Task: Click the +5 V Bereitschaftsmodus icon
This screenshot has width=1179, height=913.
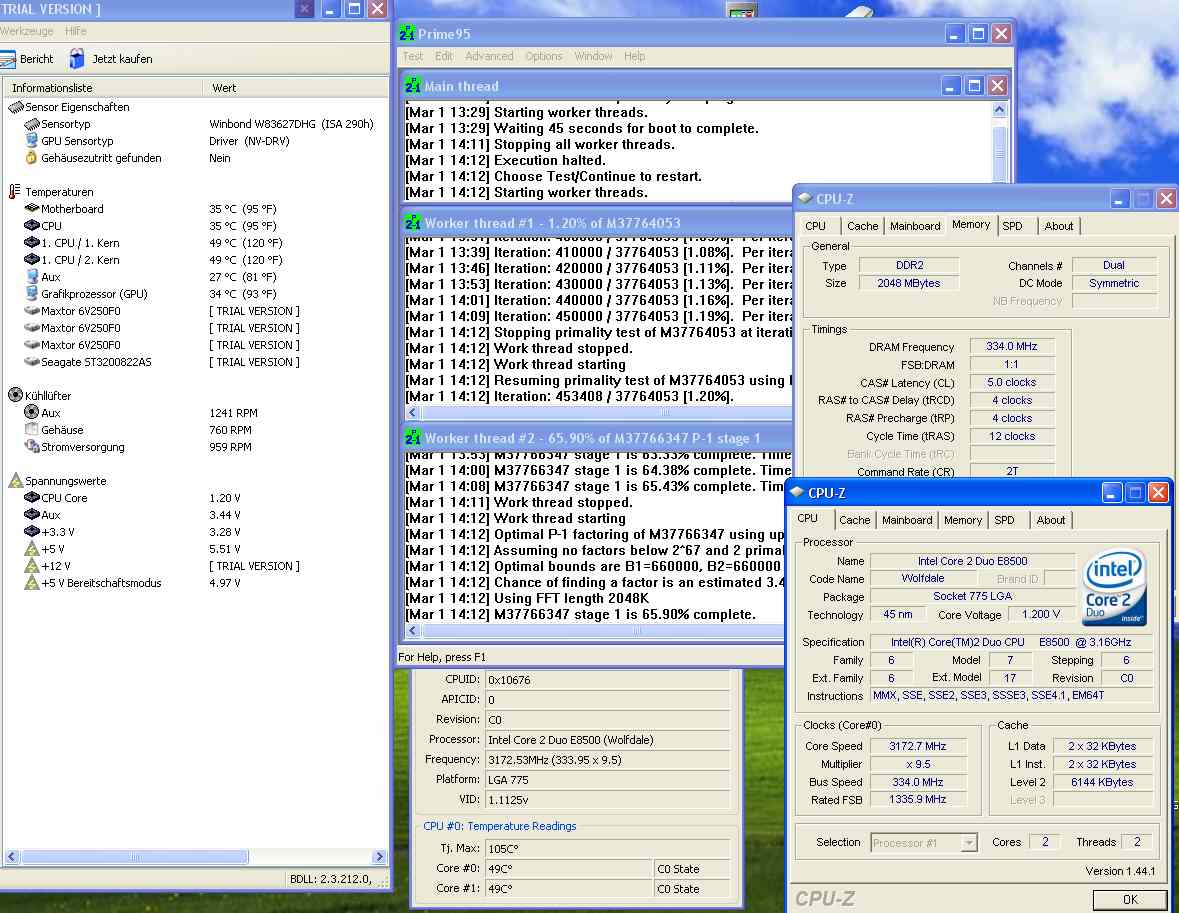Action: [32, 583]
